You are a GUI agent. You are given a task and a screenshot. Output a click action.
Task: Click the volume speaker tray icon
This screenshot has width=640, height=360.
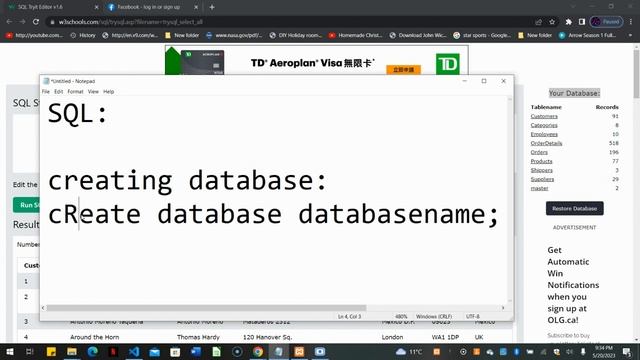pos(569,351)
